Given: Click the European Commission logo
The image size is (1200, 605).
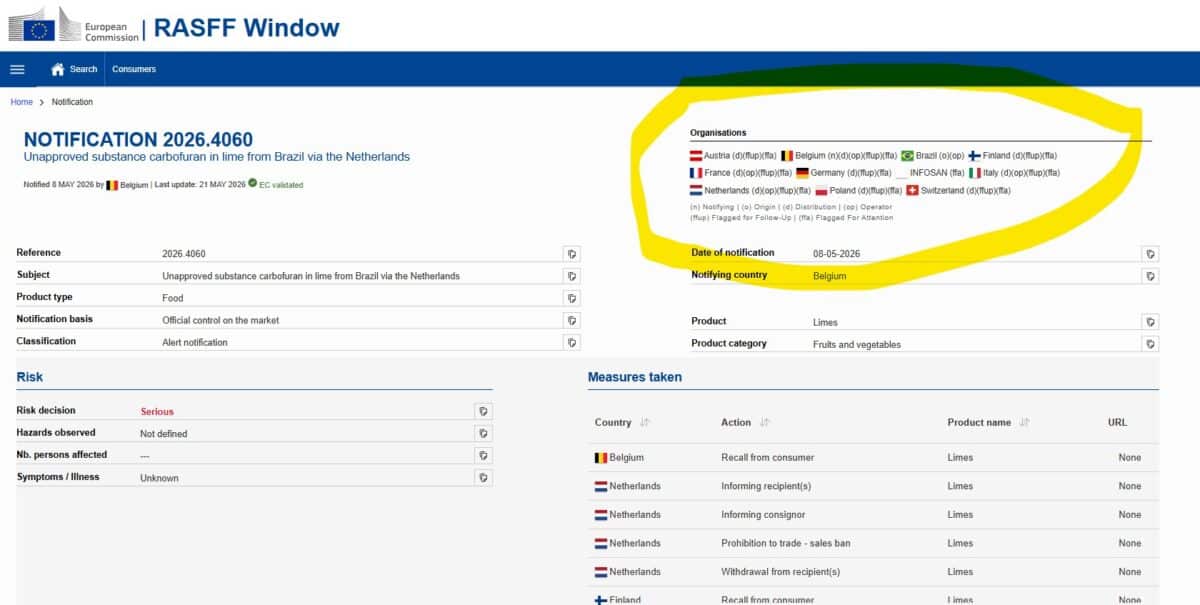Looking at the screenshot, I should (x=73, y=27).
